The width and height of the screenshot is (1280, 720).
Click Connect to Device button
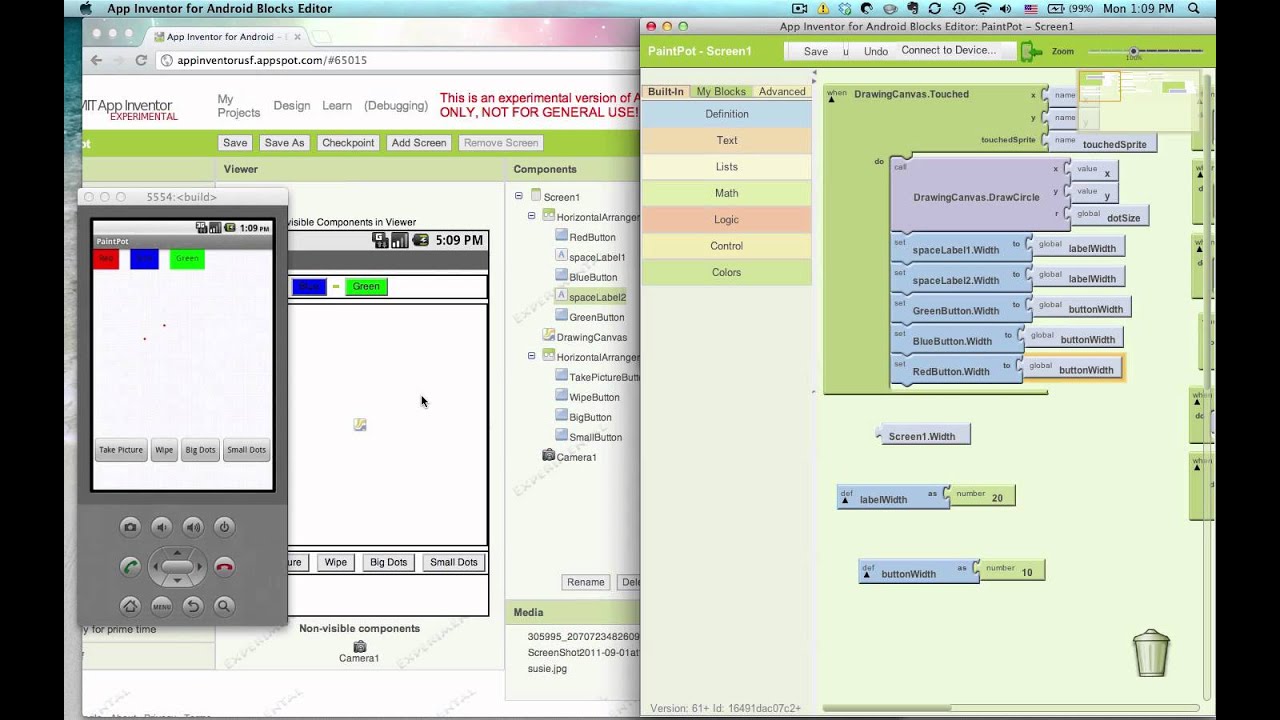pyautogui.click(x=949, y=50)
